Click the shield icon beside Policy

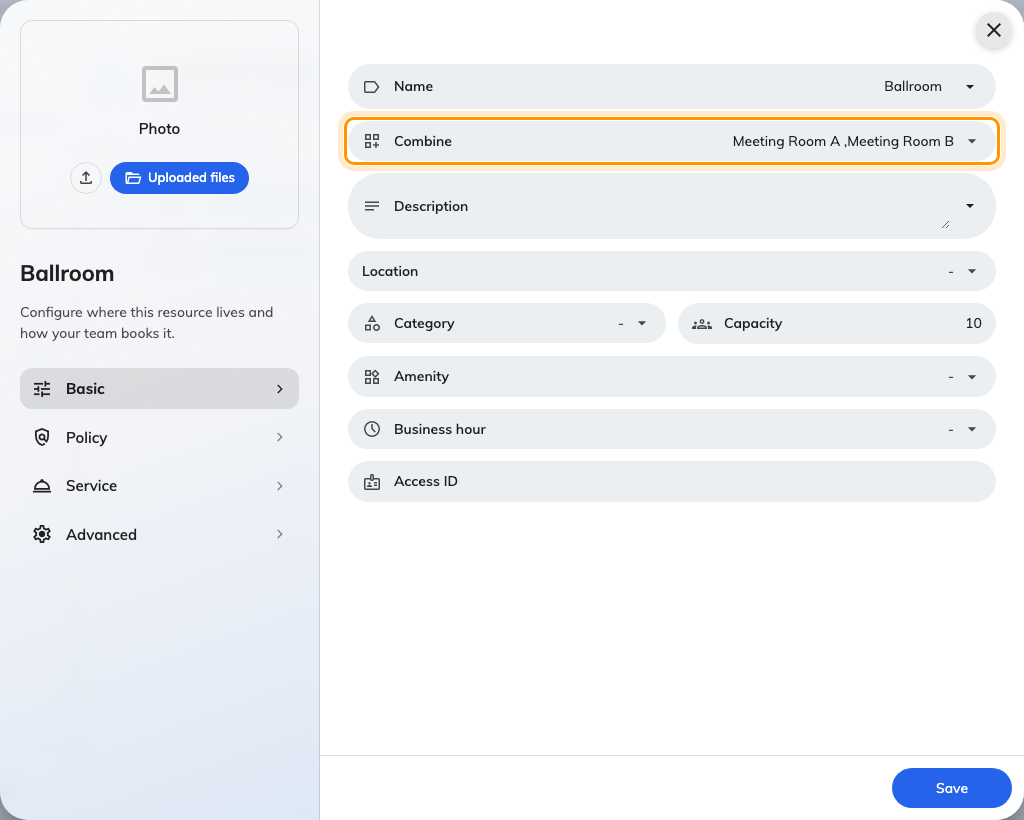point(42,437)
